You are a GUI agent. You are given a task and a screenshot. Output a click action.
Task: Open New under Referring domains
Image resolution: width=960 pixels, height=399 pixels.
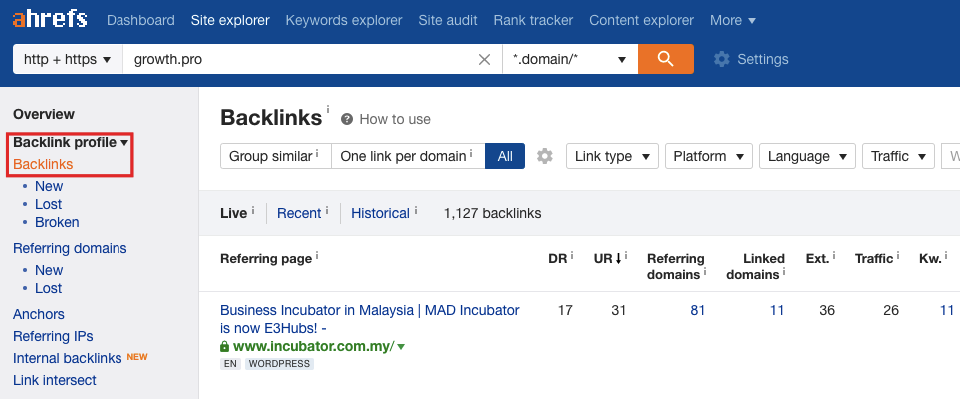pos(49,270)
